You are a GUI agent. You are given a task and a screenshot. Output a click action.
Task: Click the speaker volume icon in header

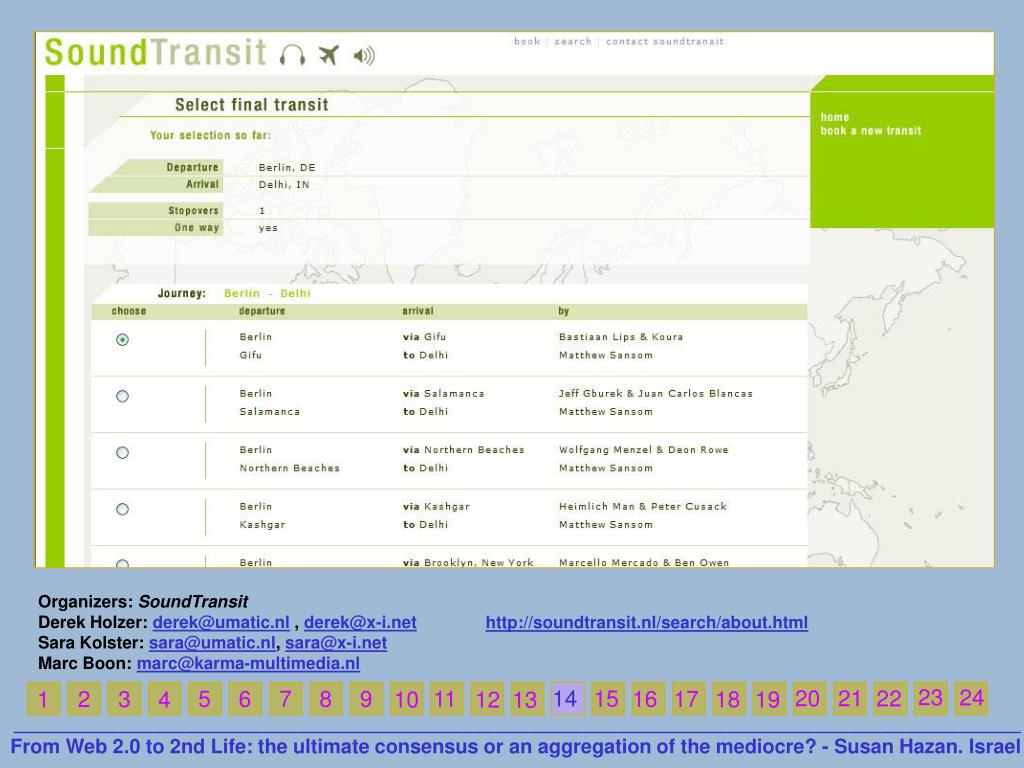coord(364,56)
